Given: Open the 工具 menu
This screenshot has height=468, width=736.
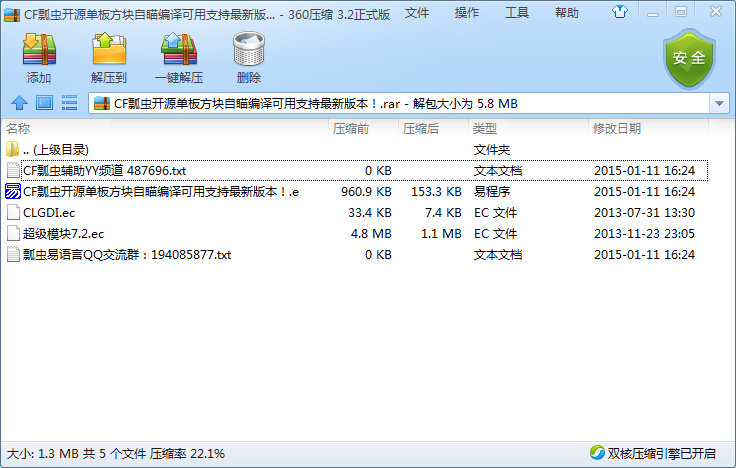Looking at the screenshot, I should coord(517,12).
